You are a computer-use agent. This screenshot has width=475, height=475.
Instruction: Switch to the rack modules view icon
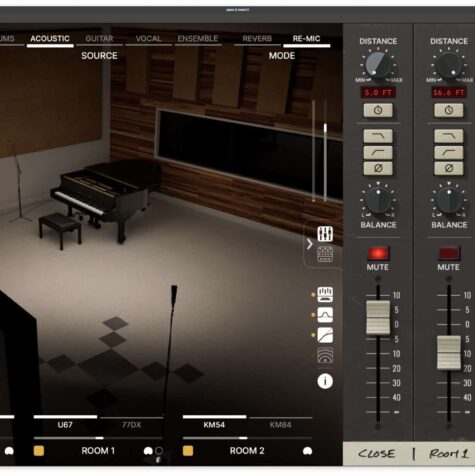(x=325, y=254)
